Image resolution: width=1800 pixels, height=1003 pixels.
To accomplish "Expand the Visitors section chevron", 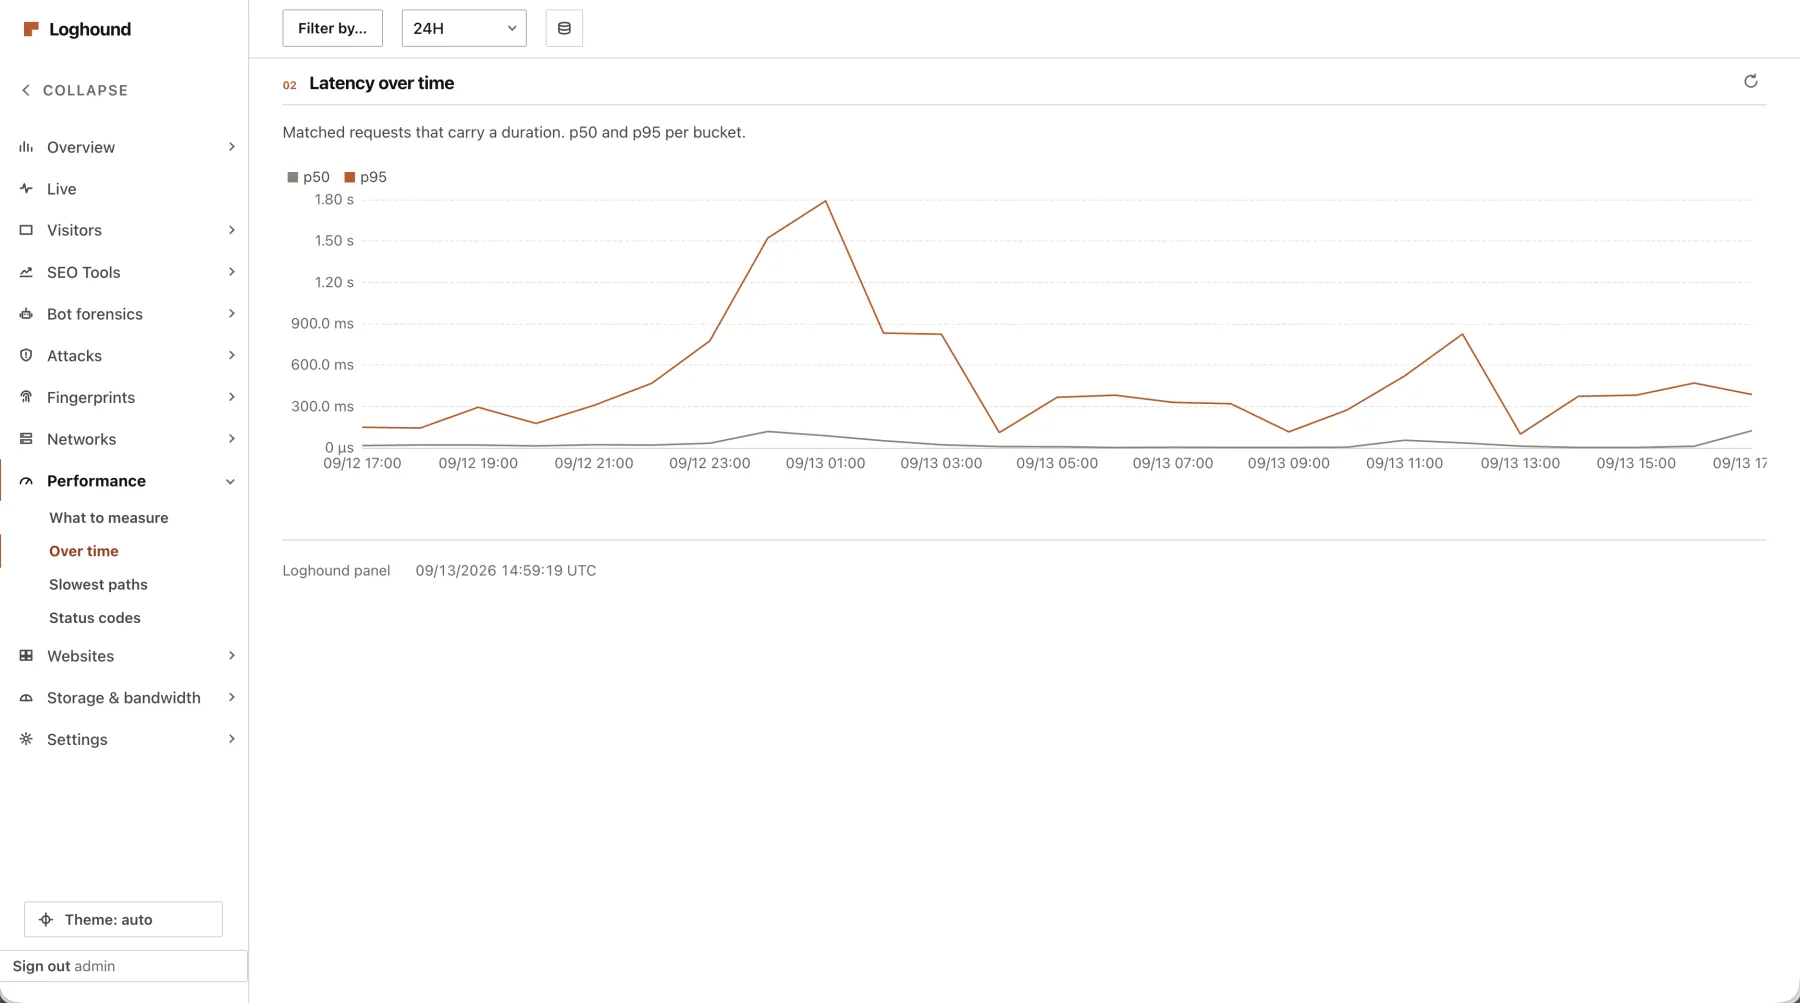I will [231, 230].
